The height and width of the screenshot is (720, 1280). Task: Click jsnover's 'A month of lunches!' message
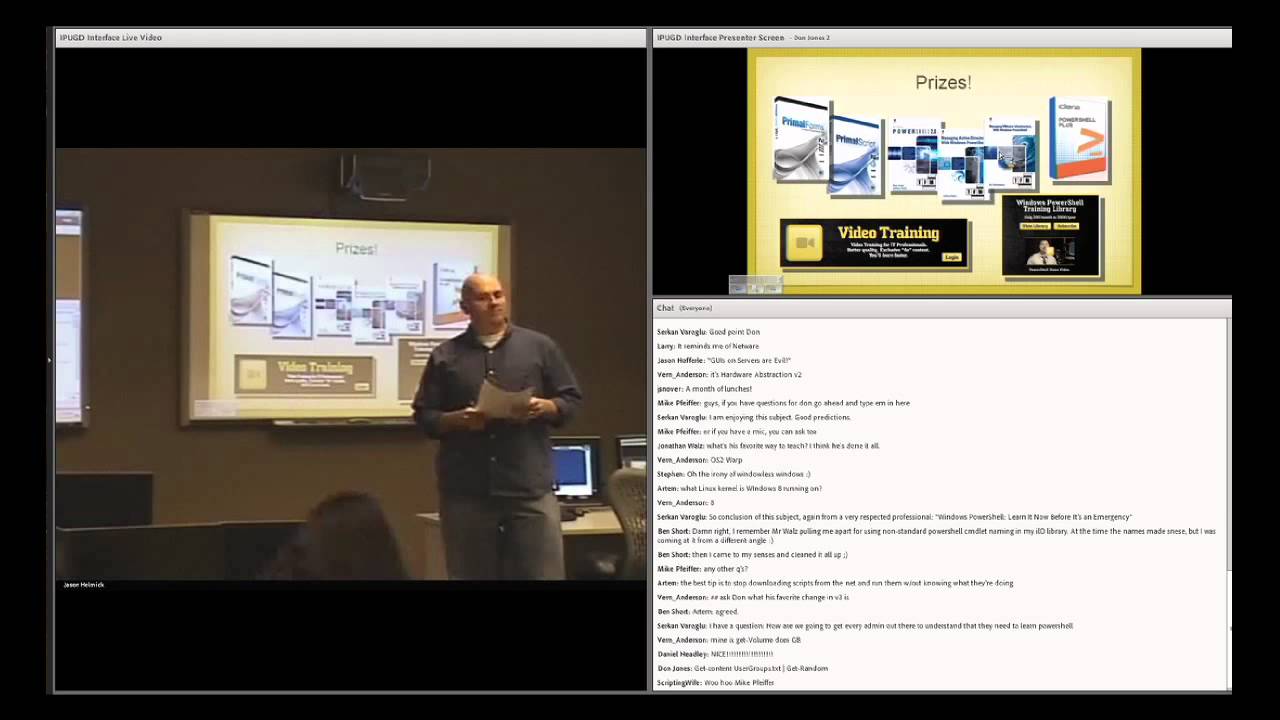click(704, 388)
